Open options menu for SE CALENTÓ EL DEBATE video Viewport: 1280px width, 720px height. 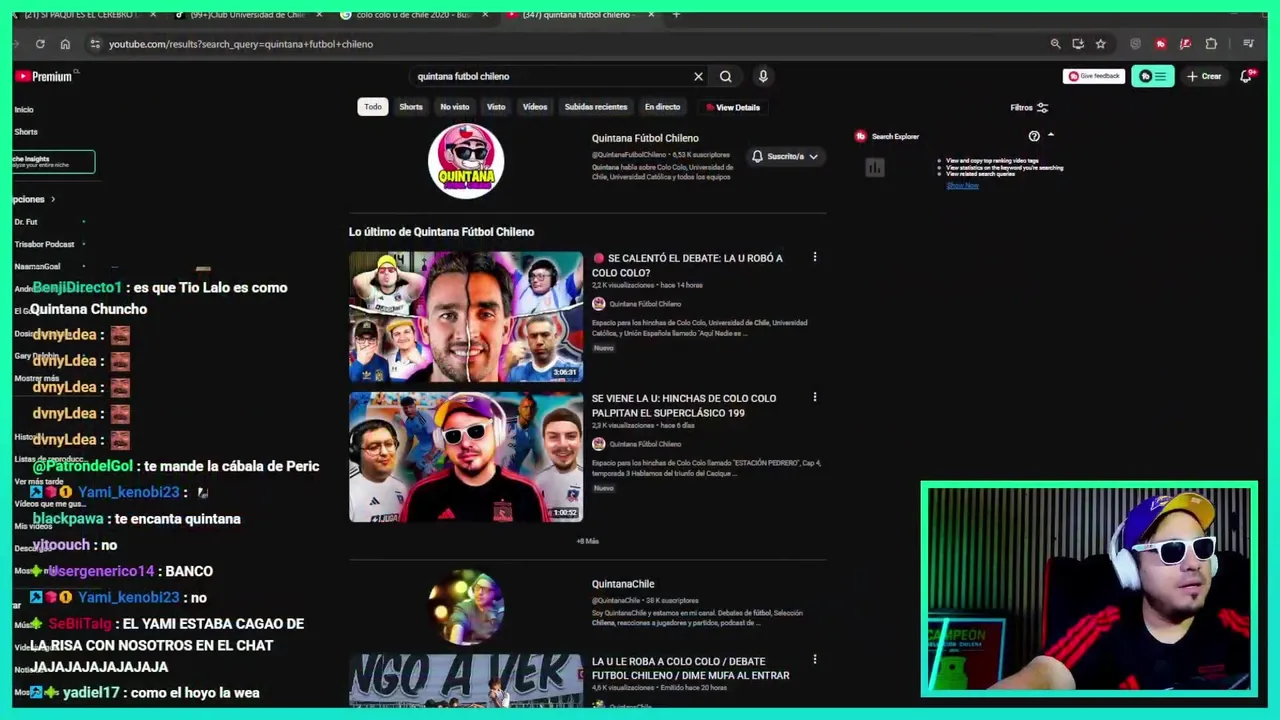(815, 258)
